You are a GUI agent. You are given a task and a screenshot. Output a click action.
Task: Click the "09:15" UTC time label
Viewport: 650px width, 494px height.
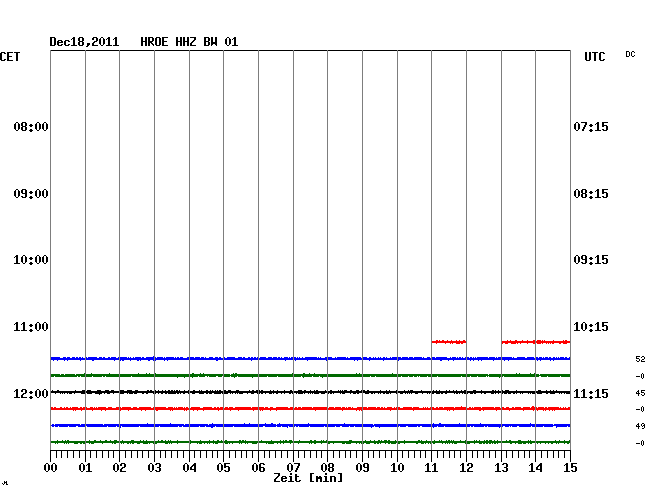591,260
